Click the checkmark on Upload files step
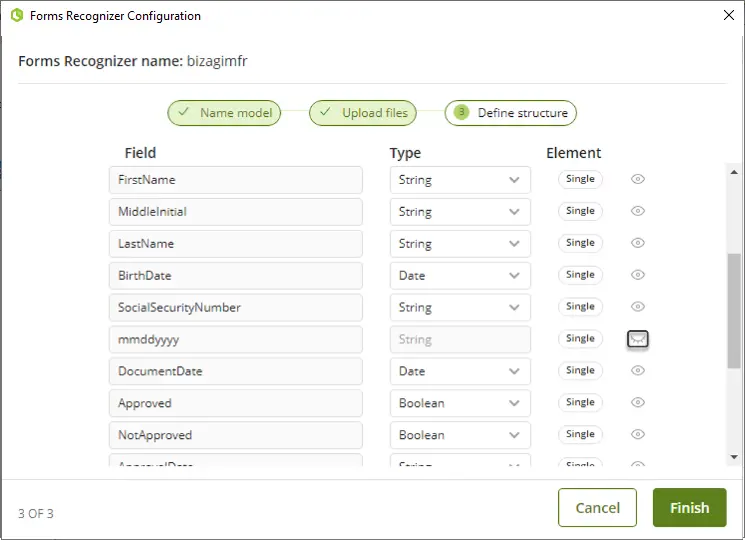Image resolution: width=745 pixels, height=540 pixels. (325, 112)
